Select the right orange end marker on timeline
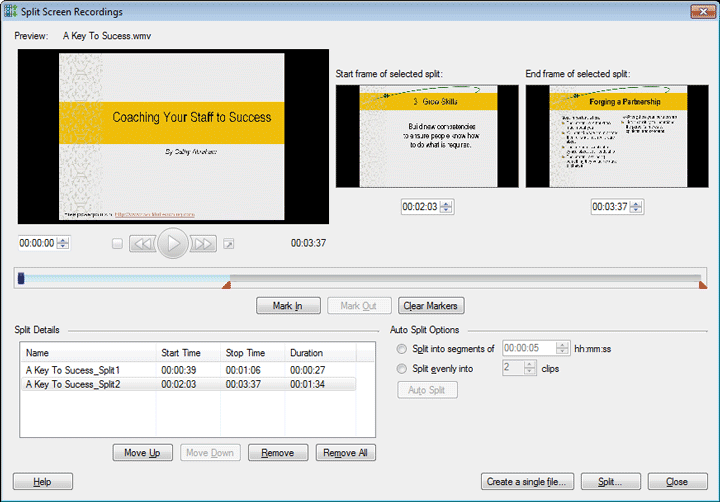This screenshot has width=720, height=502. [703, 286]
